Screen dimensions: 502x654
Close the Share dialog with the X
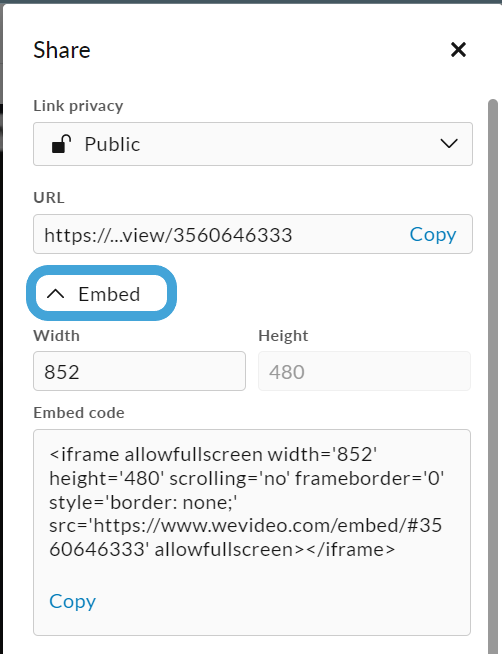pos(458,50)
